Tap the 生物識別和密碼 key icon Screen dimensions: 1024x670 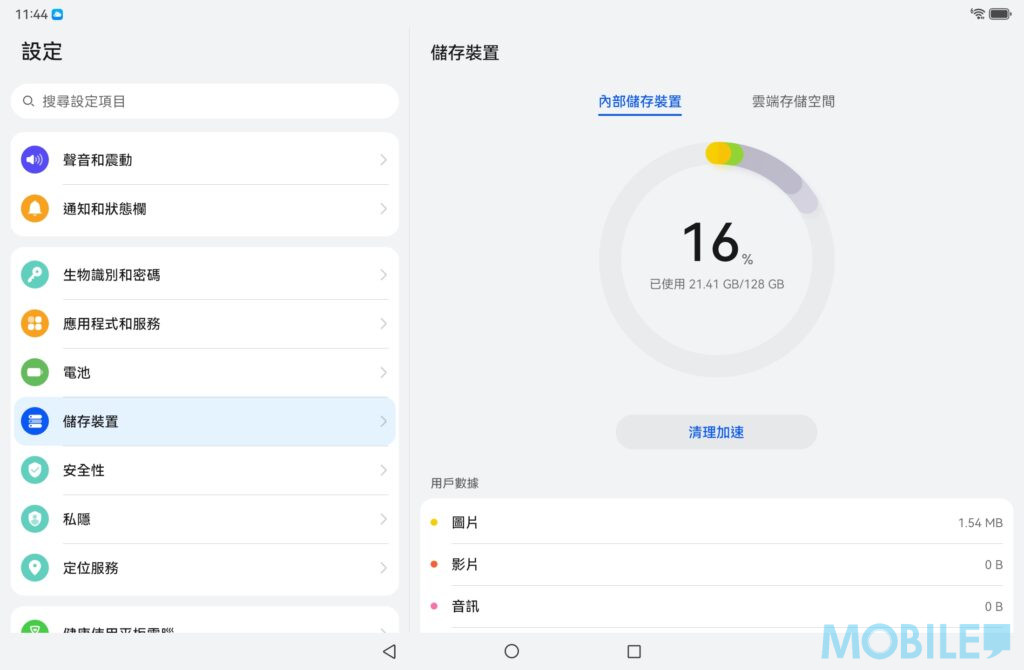(35, 275)
